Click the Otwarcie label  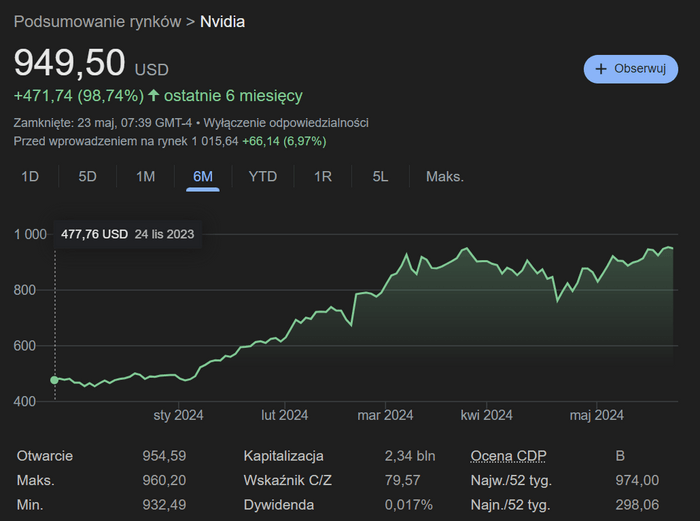(x=45, y=456)
